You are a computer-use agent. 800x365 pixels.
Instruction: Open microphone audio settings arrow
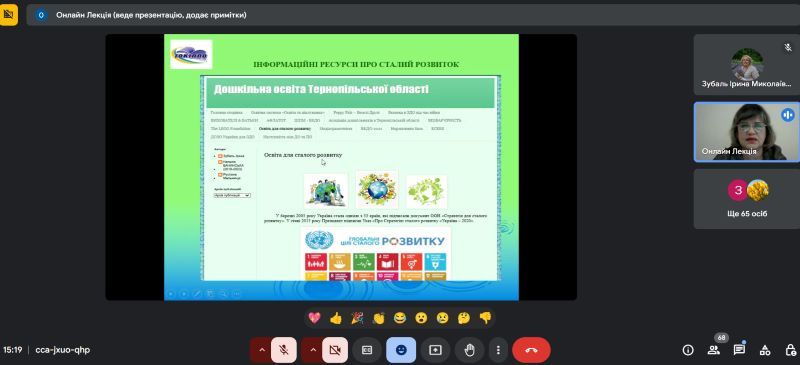pyautogui.click(x=261, y=350)
